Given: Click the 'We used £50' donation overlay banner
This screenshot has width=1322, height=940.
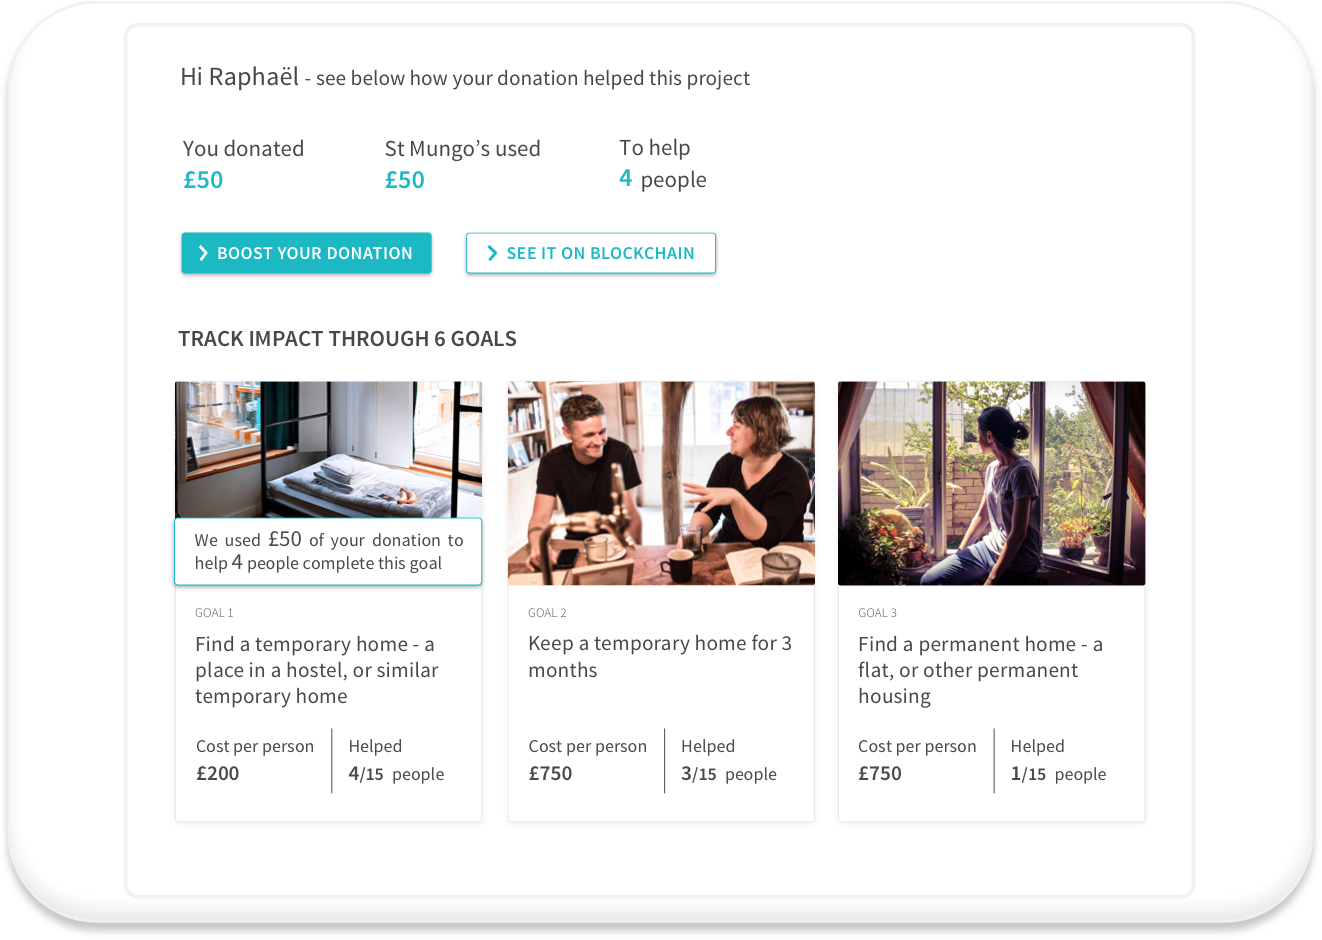Looking at the screenshot, I should [328, 551].
